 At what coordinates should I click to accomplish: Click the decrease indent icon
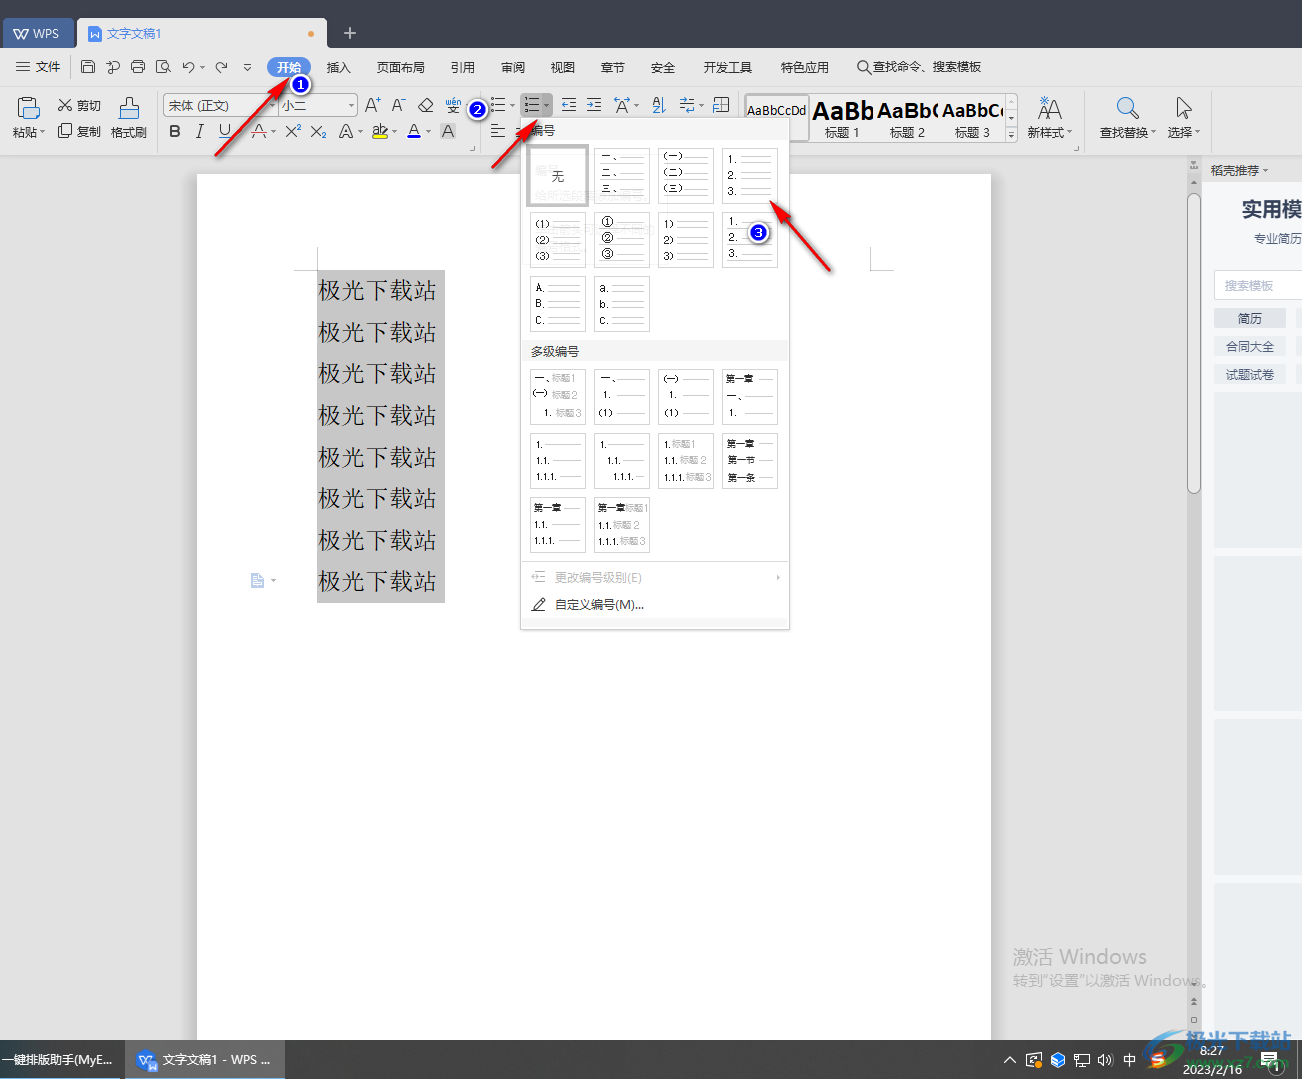[x=569, y=105]
